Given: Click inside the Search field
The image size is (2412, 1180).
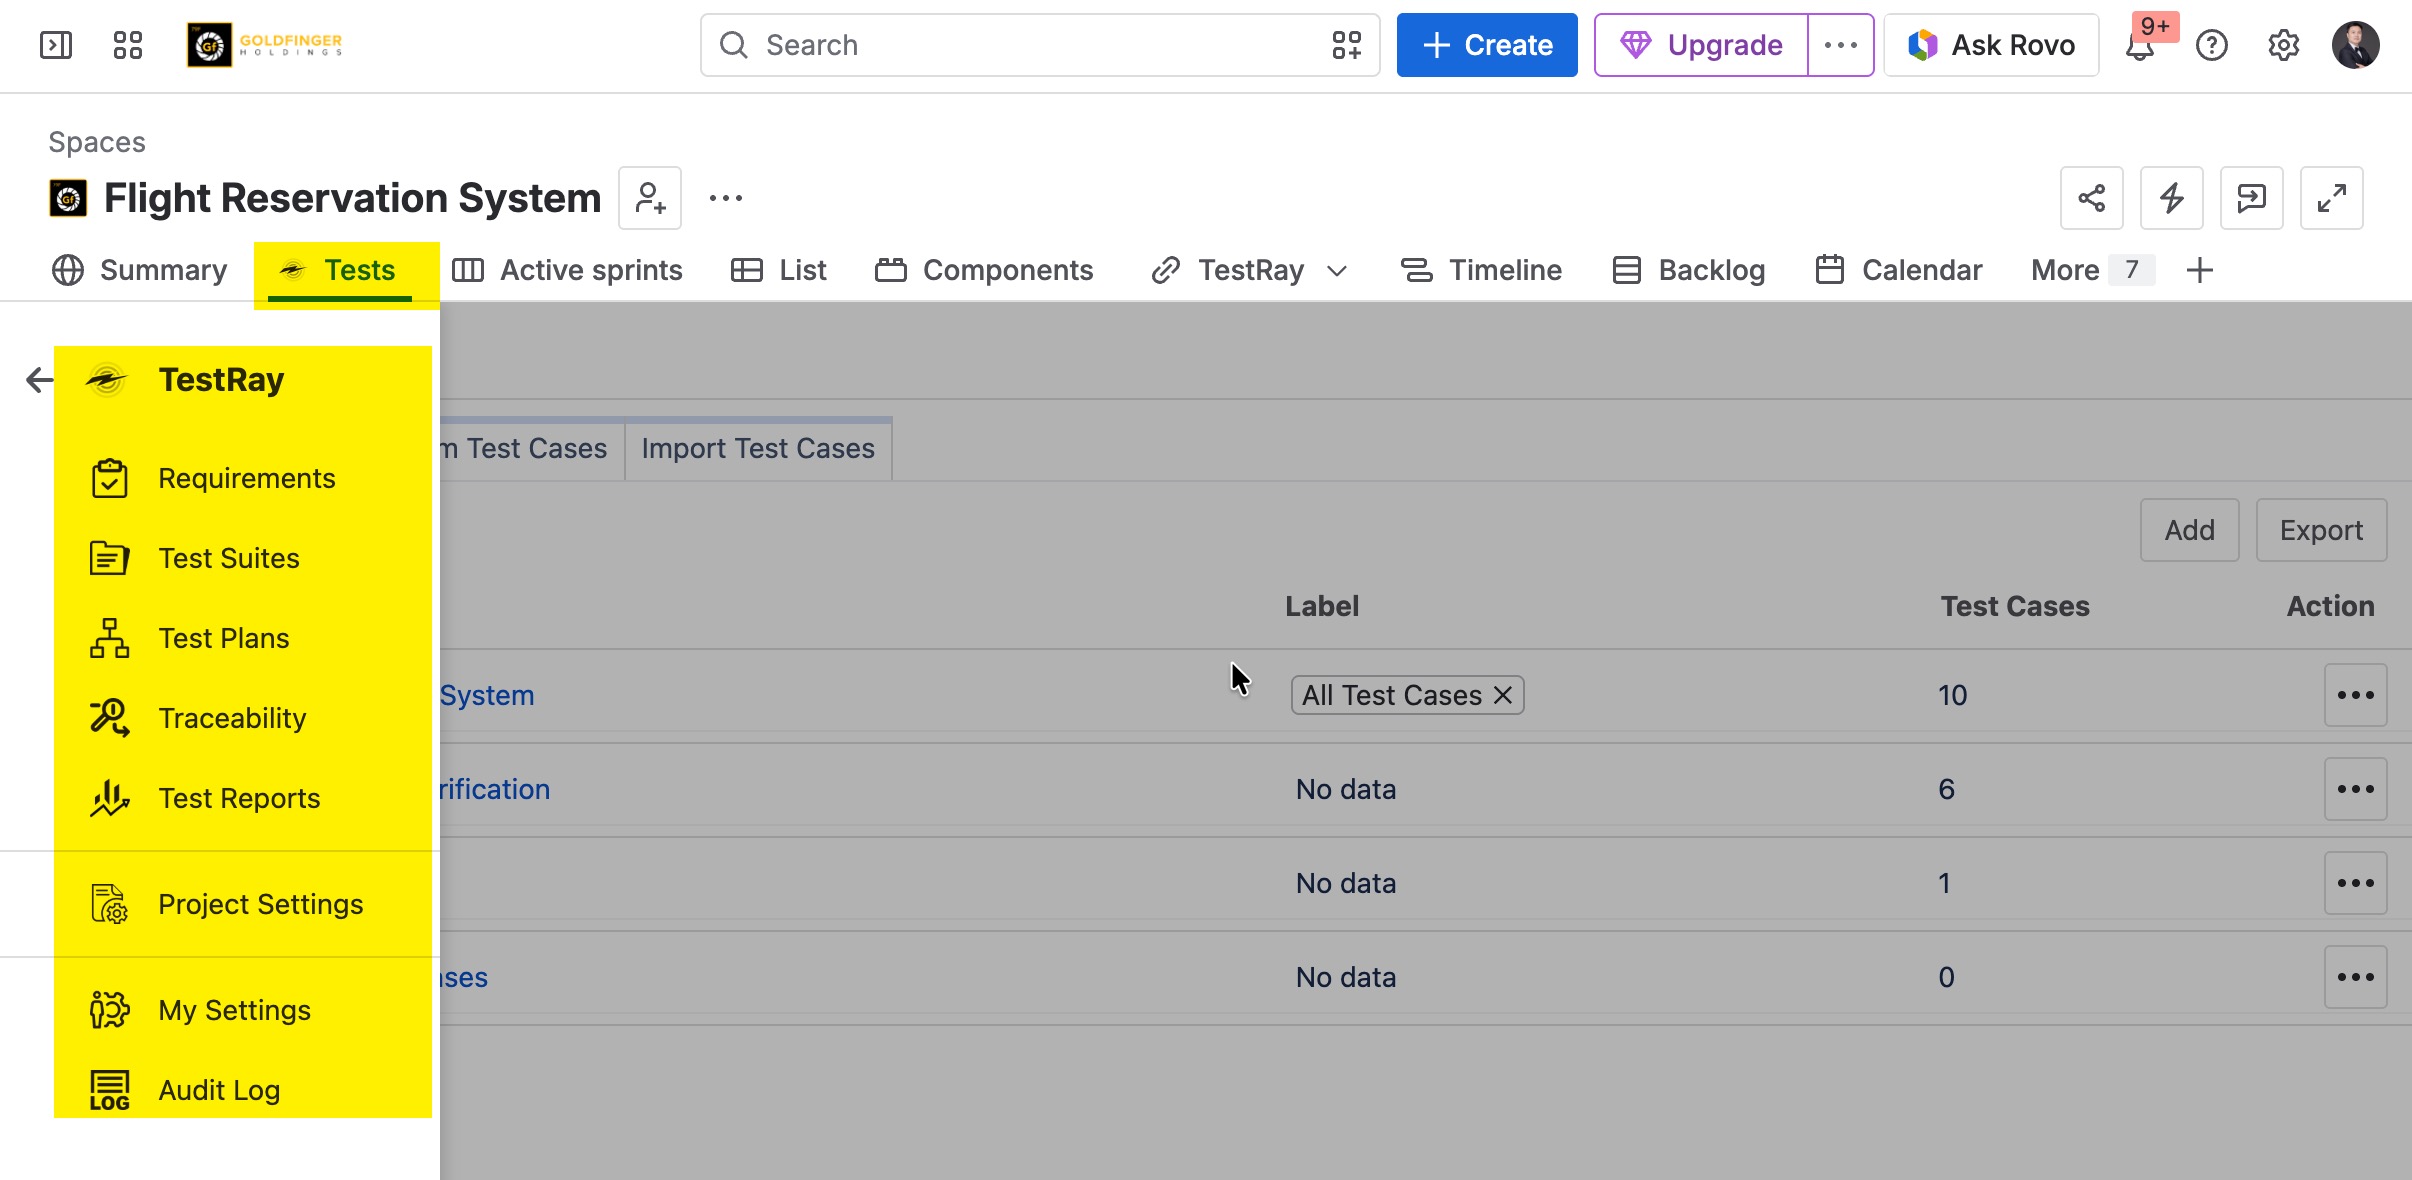Looking at the screenshot, I should click(1040, 45).
